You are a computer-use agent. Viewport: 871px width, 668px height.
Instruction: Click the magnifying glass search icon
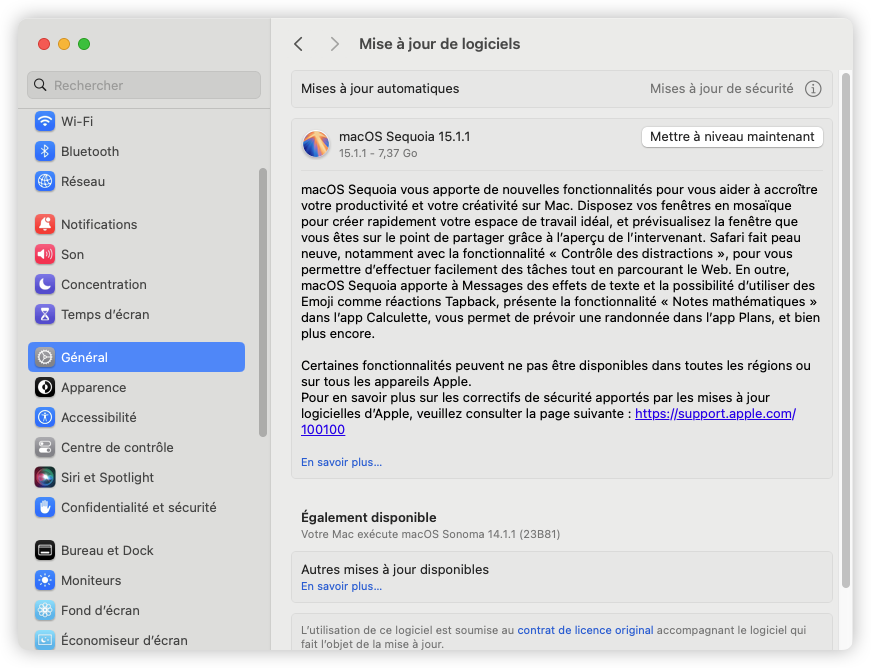tap(40, 85)
